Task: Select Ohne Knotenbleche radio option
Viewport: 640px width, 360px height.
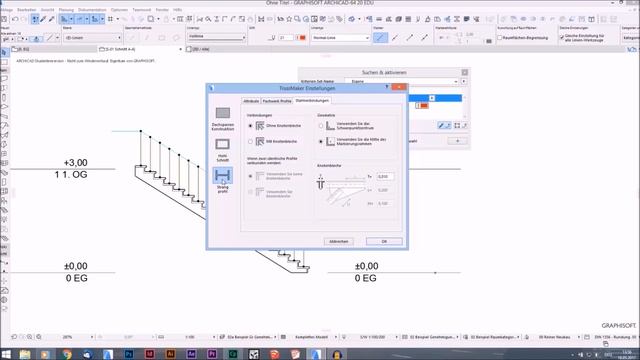Action: [250, 126]
